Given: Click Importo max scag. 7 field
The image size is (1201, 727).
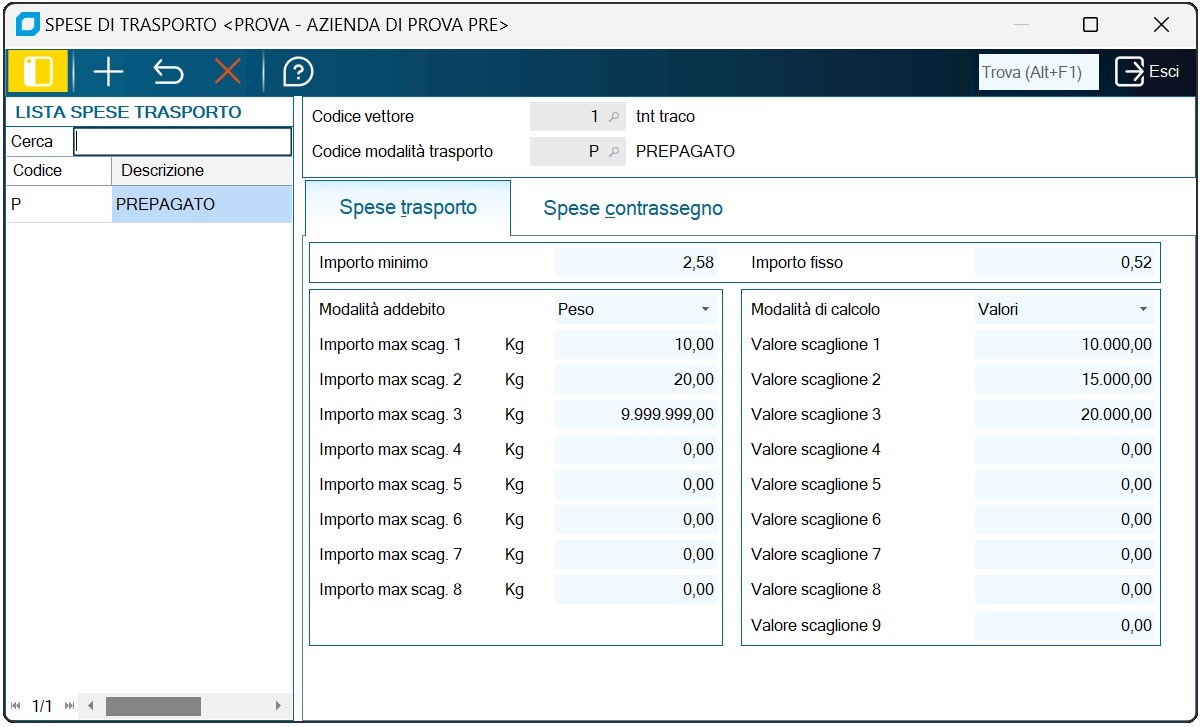Looking at the screenshot, I should click(635, 555).
